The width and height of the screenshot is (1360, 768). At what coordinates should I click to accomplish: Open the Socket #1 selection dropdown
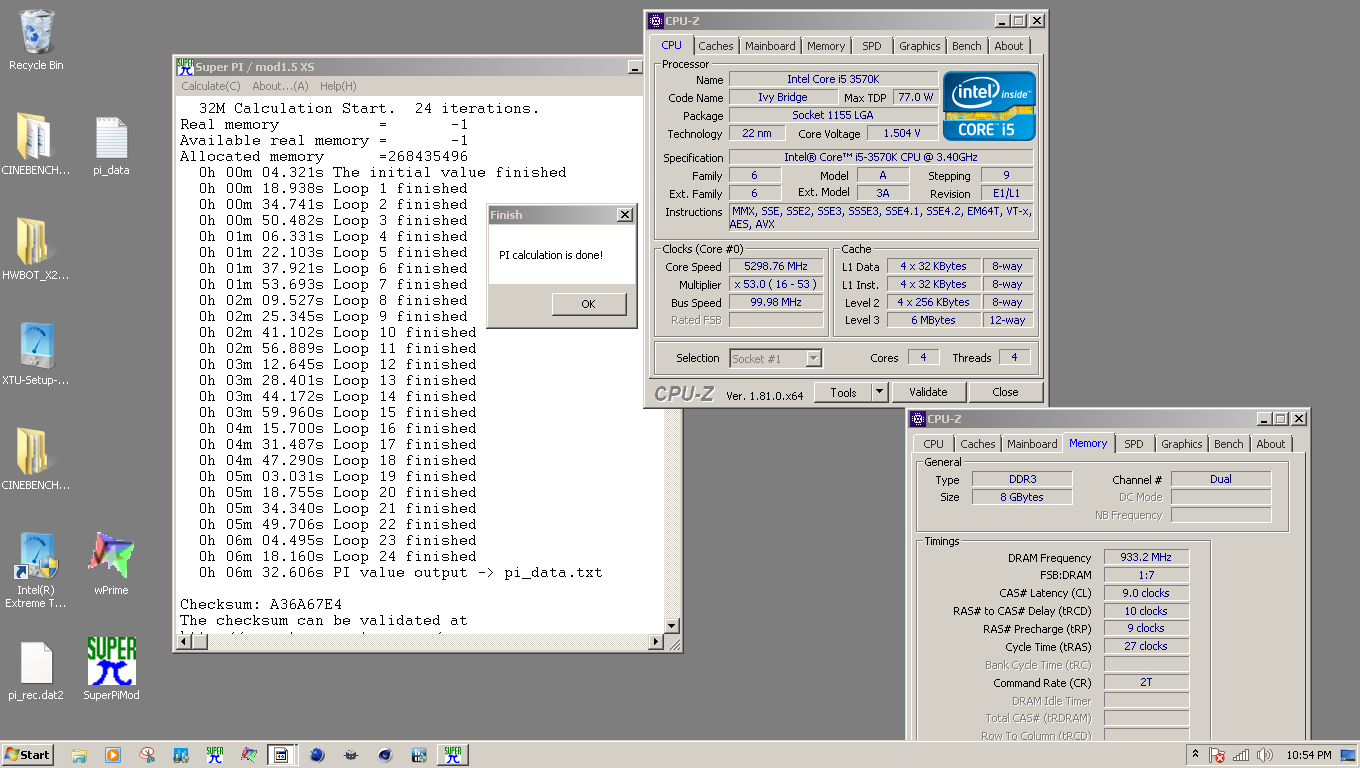point(776,358)
